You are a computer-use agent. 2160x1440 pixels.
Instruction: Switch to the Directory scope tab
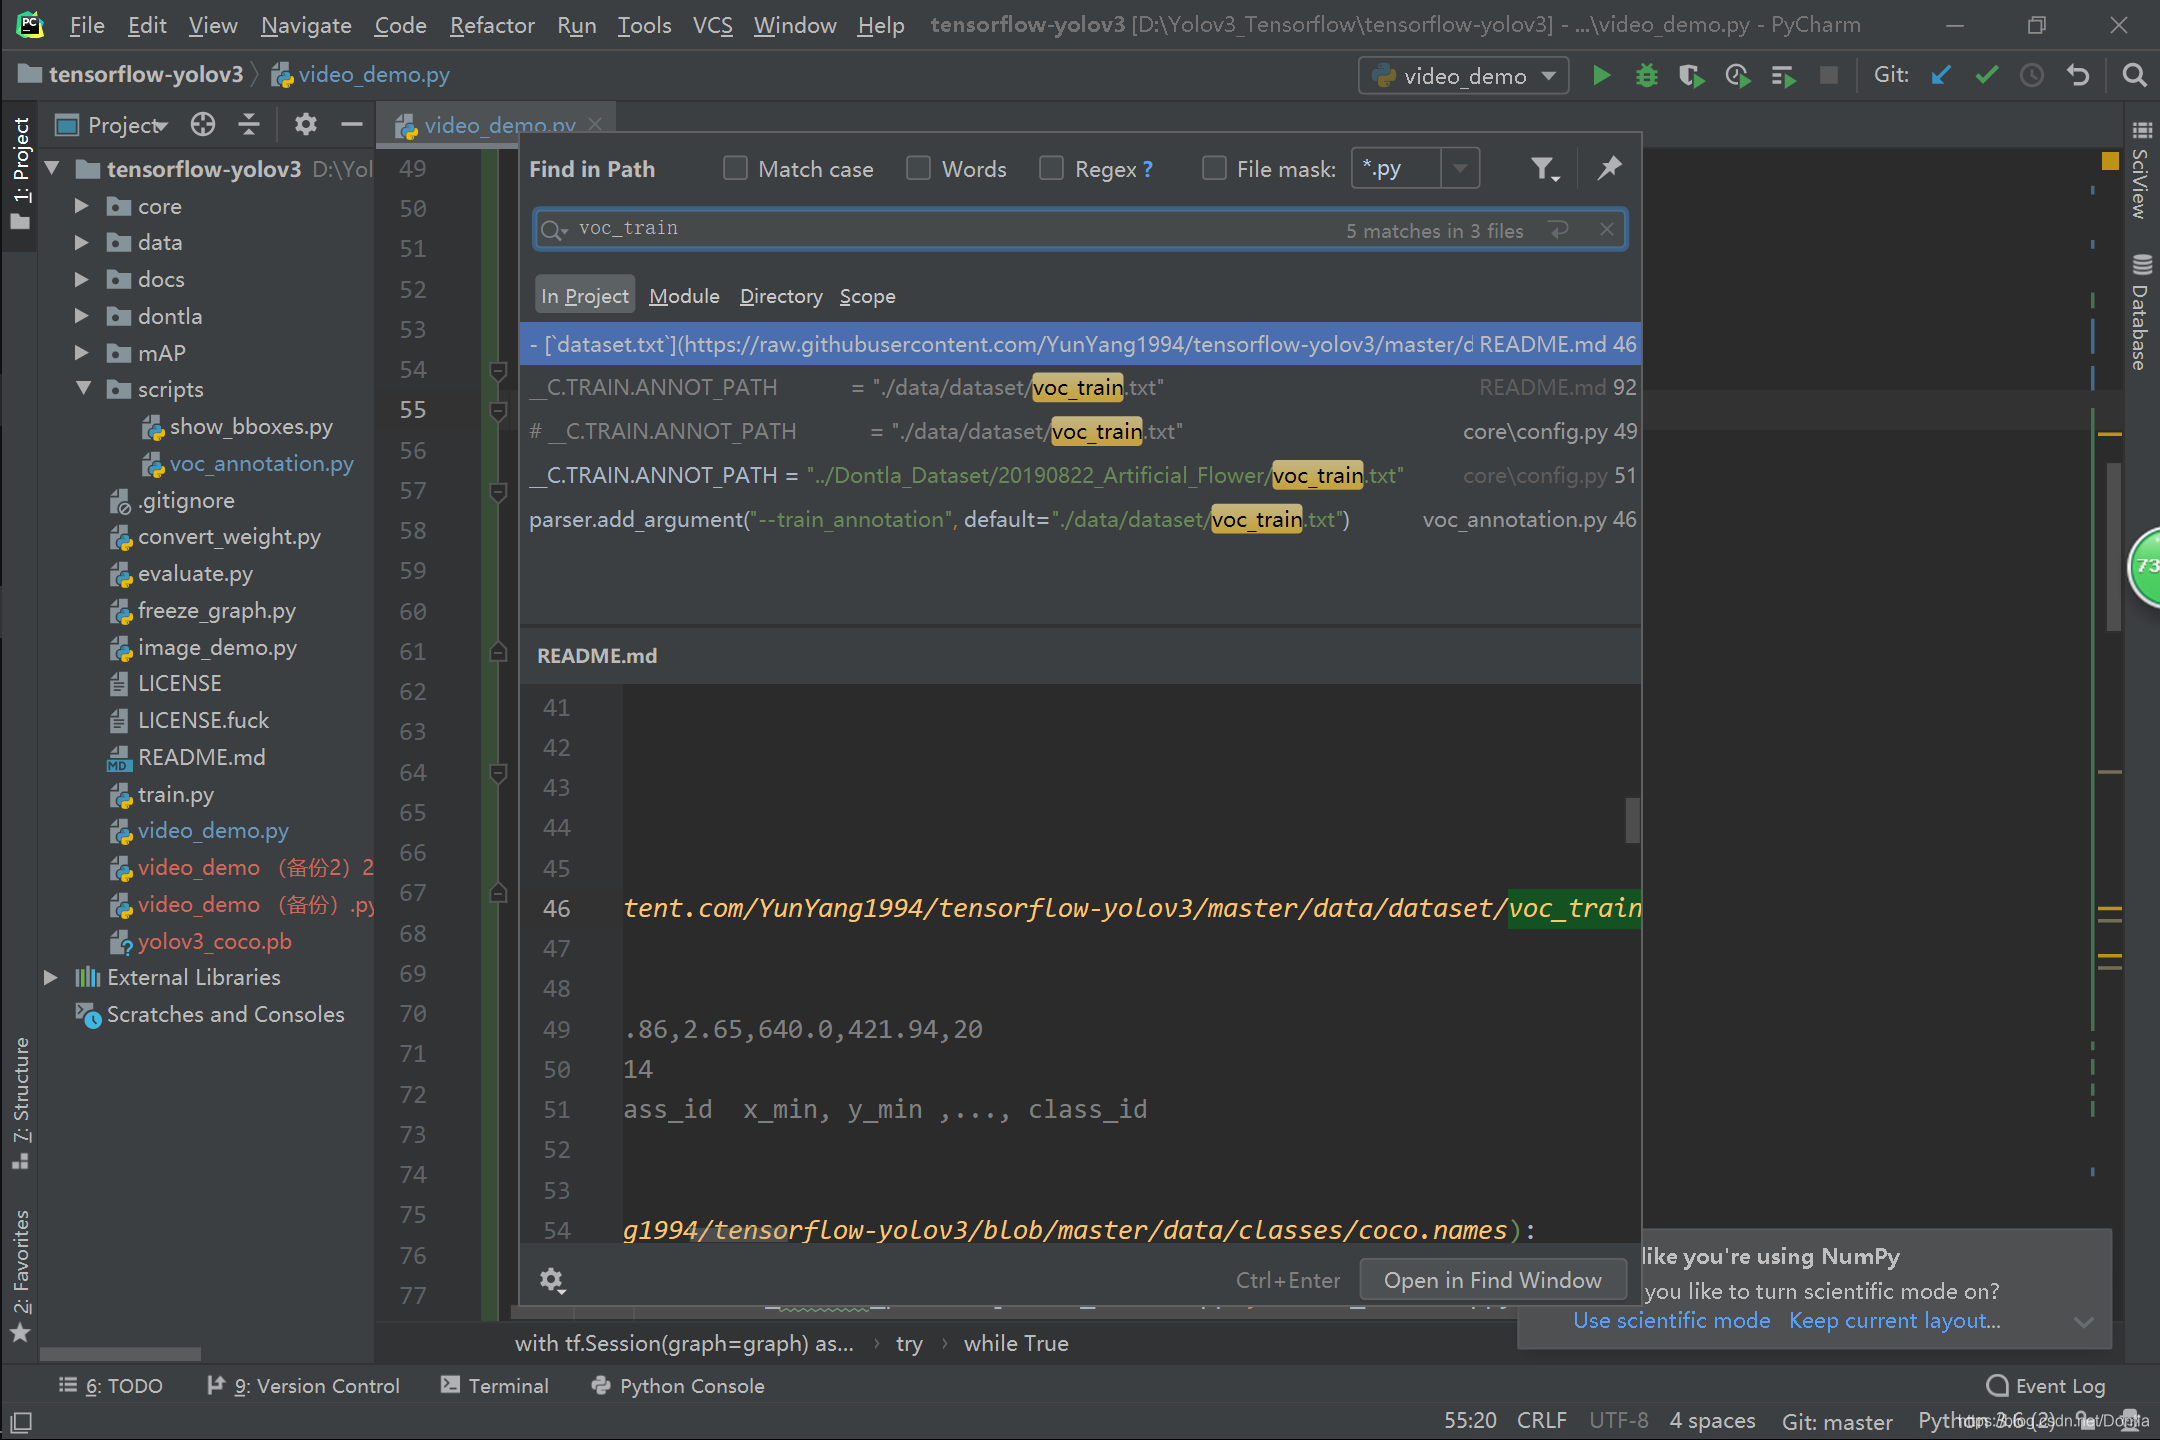coord(780,296)
